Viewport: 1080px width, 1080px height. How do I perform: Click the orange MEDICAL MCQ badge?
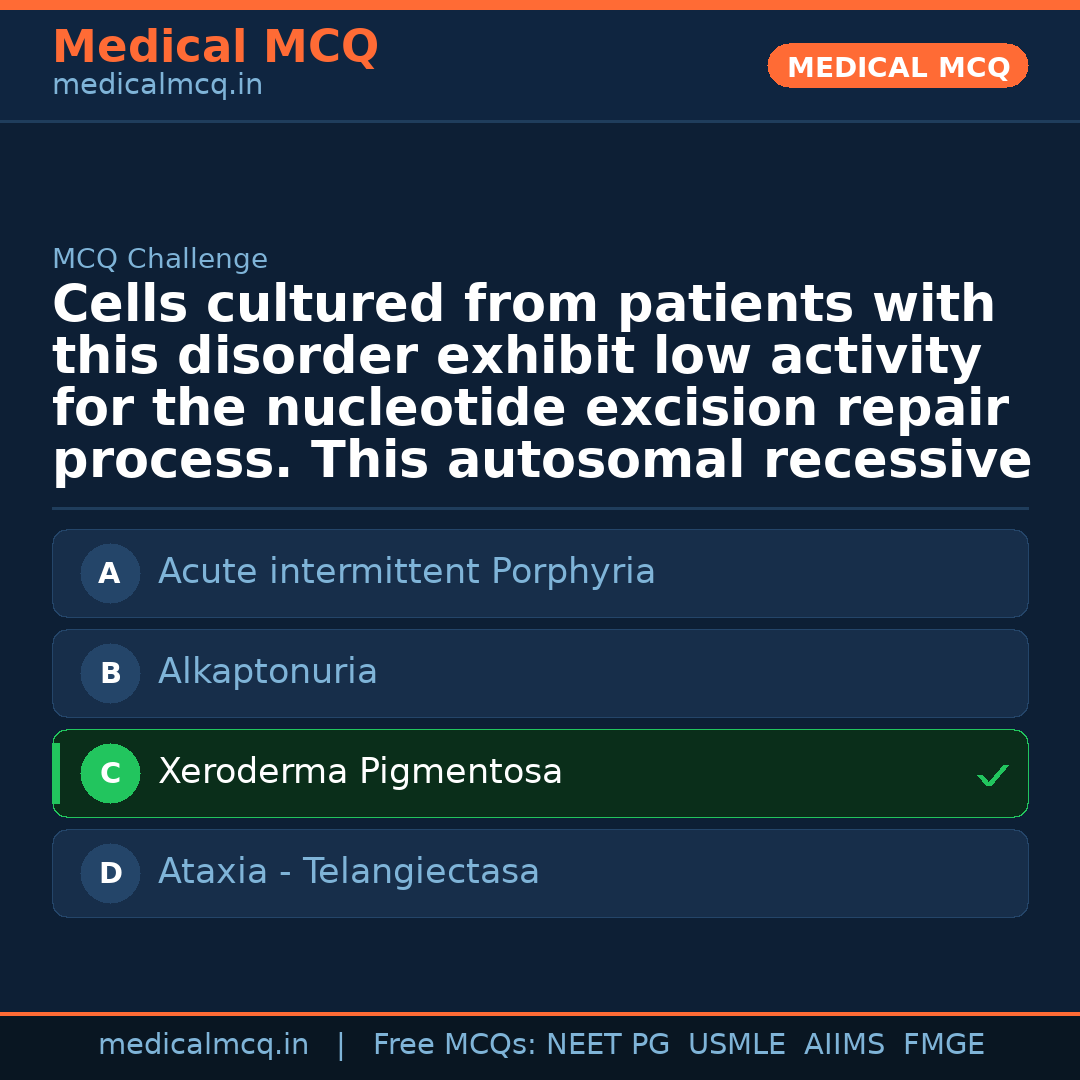[898, 67]
